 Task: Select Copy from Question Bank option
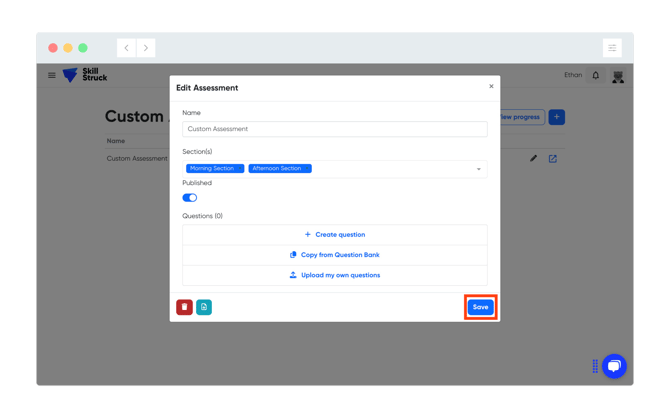(x=335, y=255)
